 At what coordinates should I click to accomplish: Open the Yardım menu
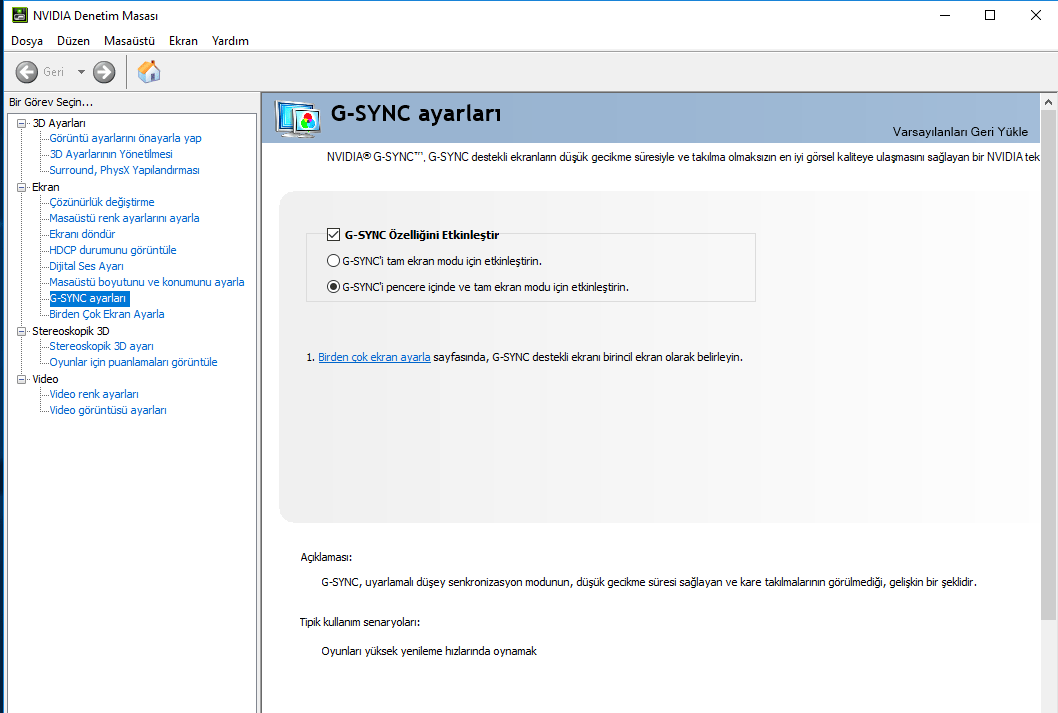point(230,41)
